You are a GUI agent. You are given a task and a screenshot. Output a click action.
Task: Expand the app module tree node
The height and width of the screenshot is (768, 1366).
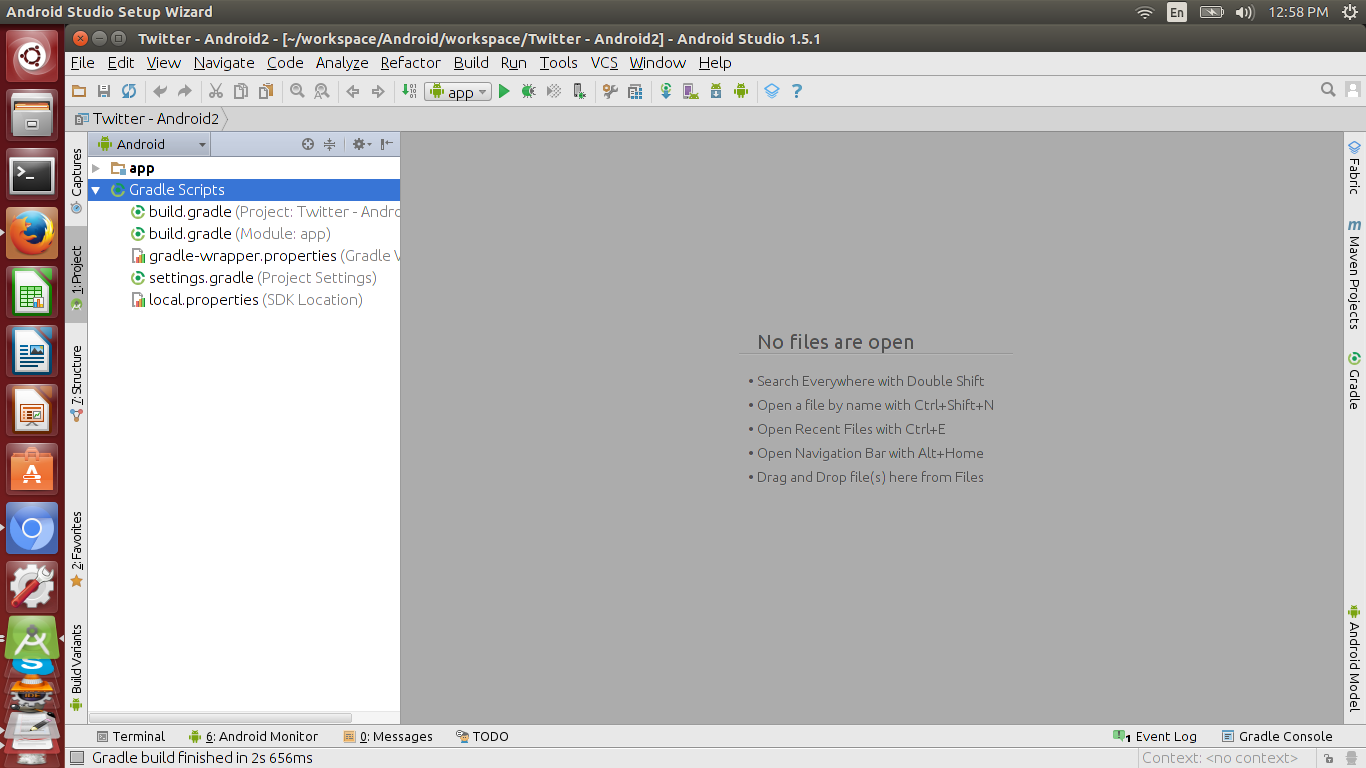tap(96, 168)
